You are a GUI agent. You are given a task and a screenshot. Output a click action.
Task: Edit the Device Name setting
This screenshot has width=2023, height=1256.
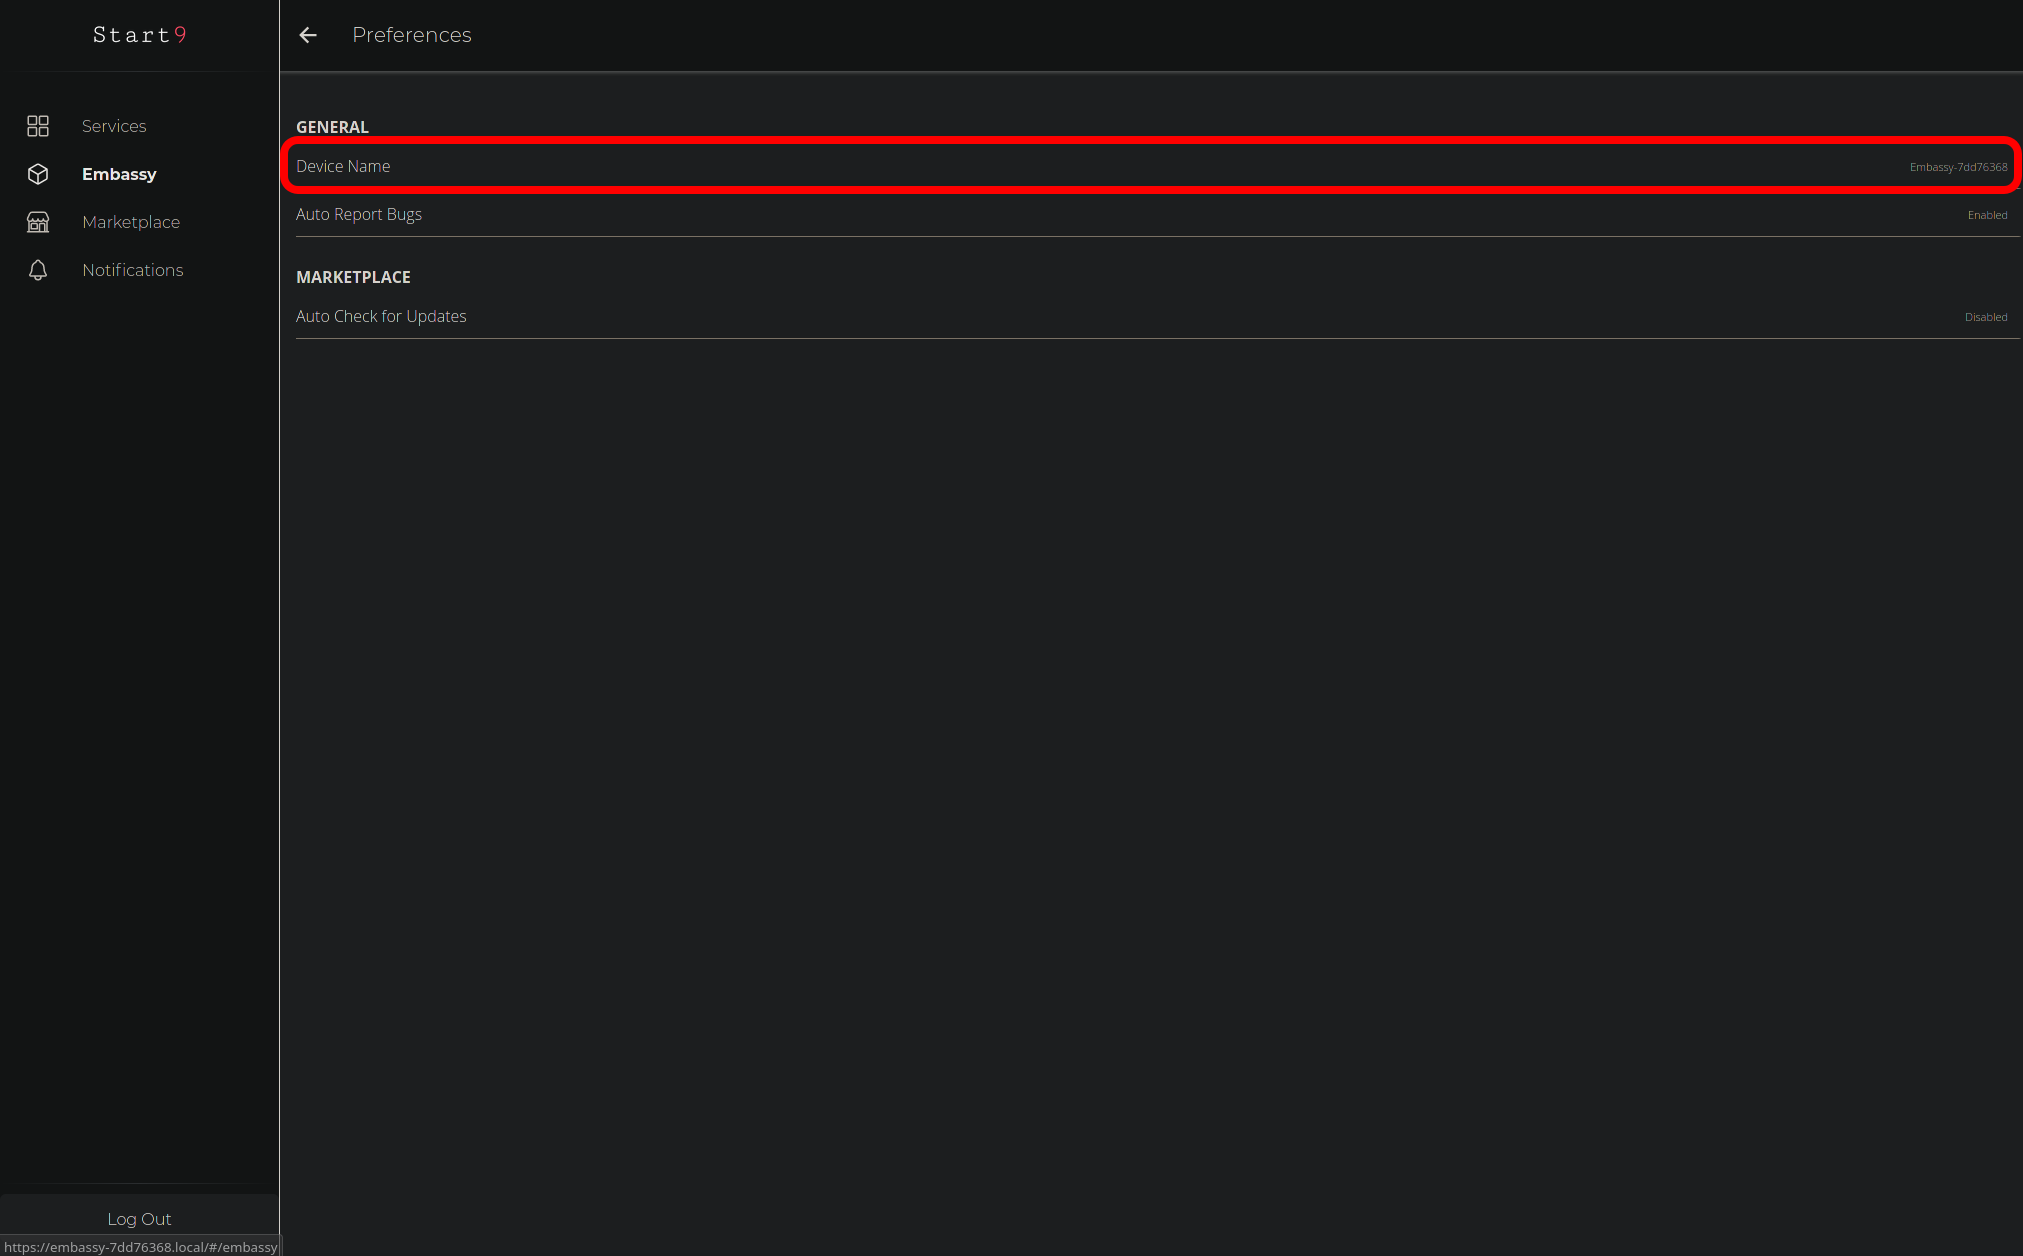[343, 166]
